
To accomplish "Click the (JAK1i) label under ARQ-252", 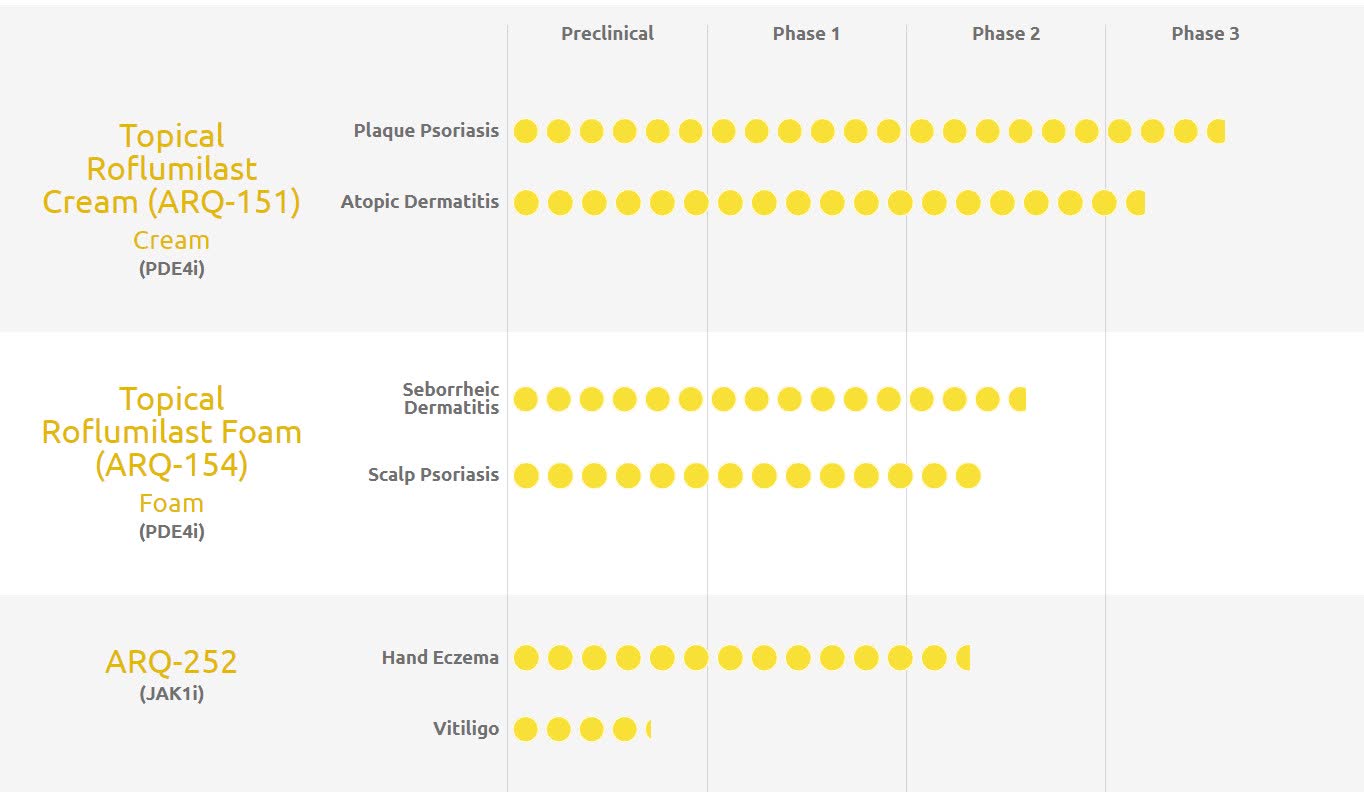I will click(171, 693).
